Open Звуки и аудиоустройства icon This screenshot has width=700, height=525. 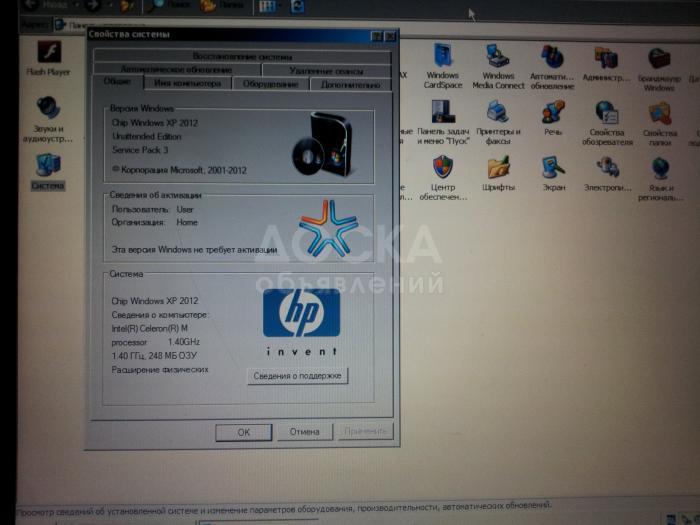coord(48,119)
